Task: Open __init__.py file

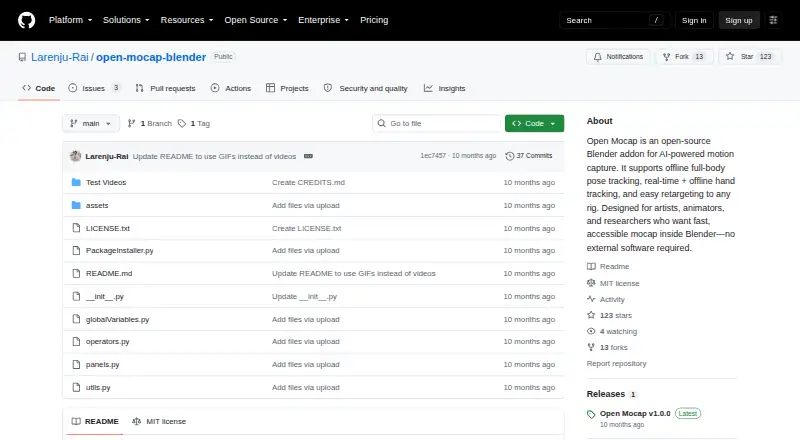Action: (x=105, y=297)
